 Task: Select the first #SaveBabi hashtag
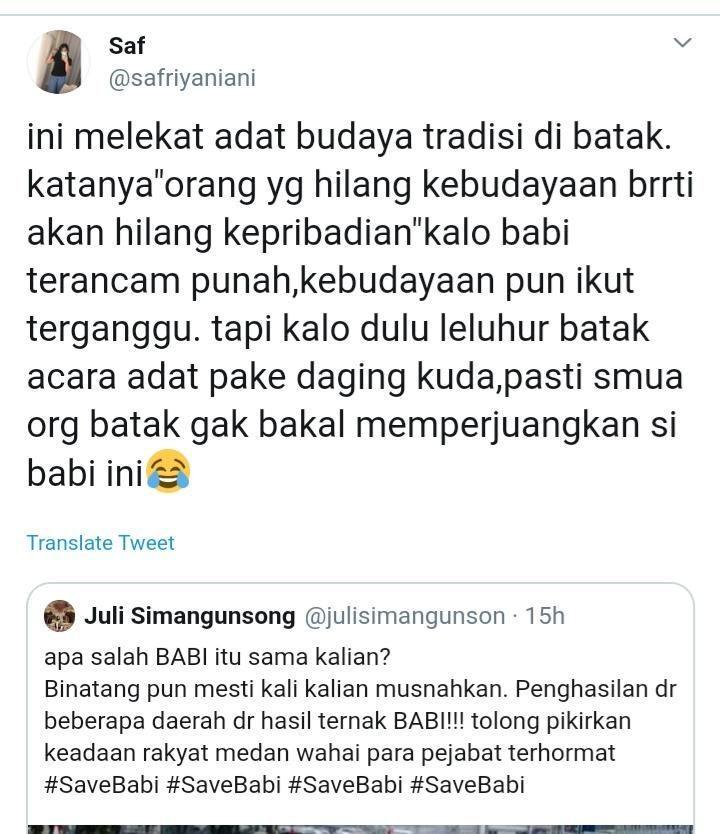pos(102,785)
